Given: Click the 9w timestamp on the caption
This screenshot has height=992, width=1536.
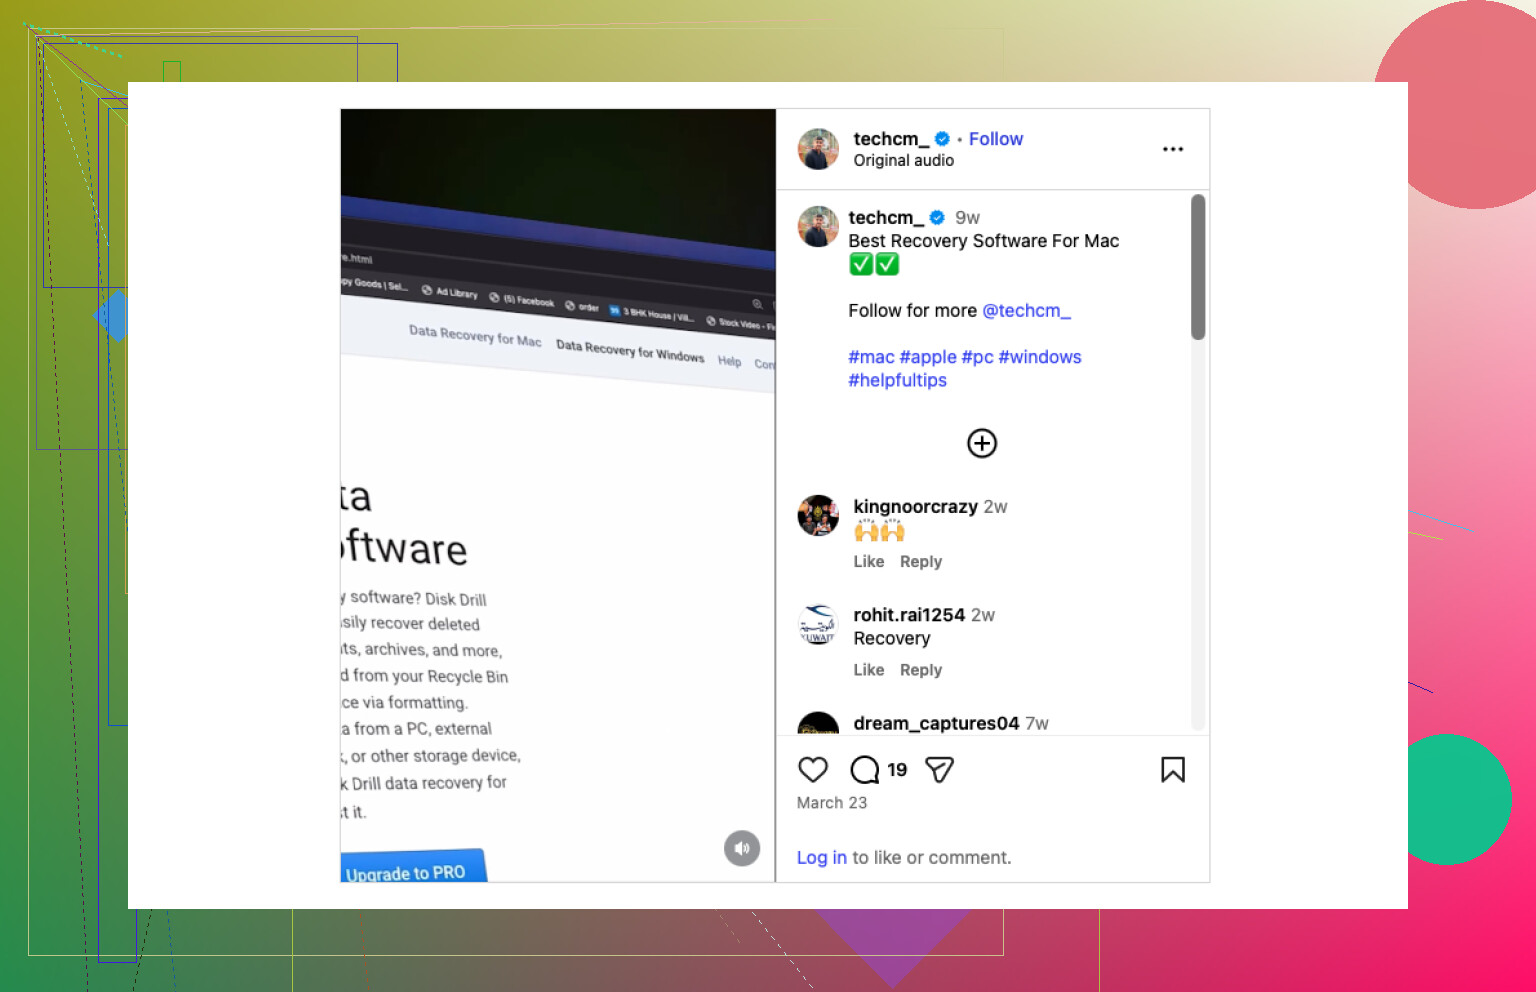Looking at the screenshot, I should [967, 218].
